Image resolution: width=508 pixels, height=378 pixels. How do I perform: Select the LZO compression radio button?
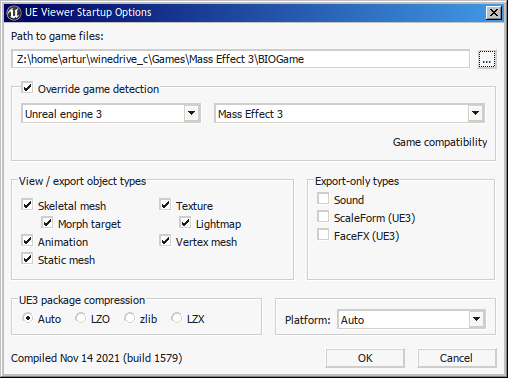pyautogui.click(x=80, y=318)
